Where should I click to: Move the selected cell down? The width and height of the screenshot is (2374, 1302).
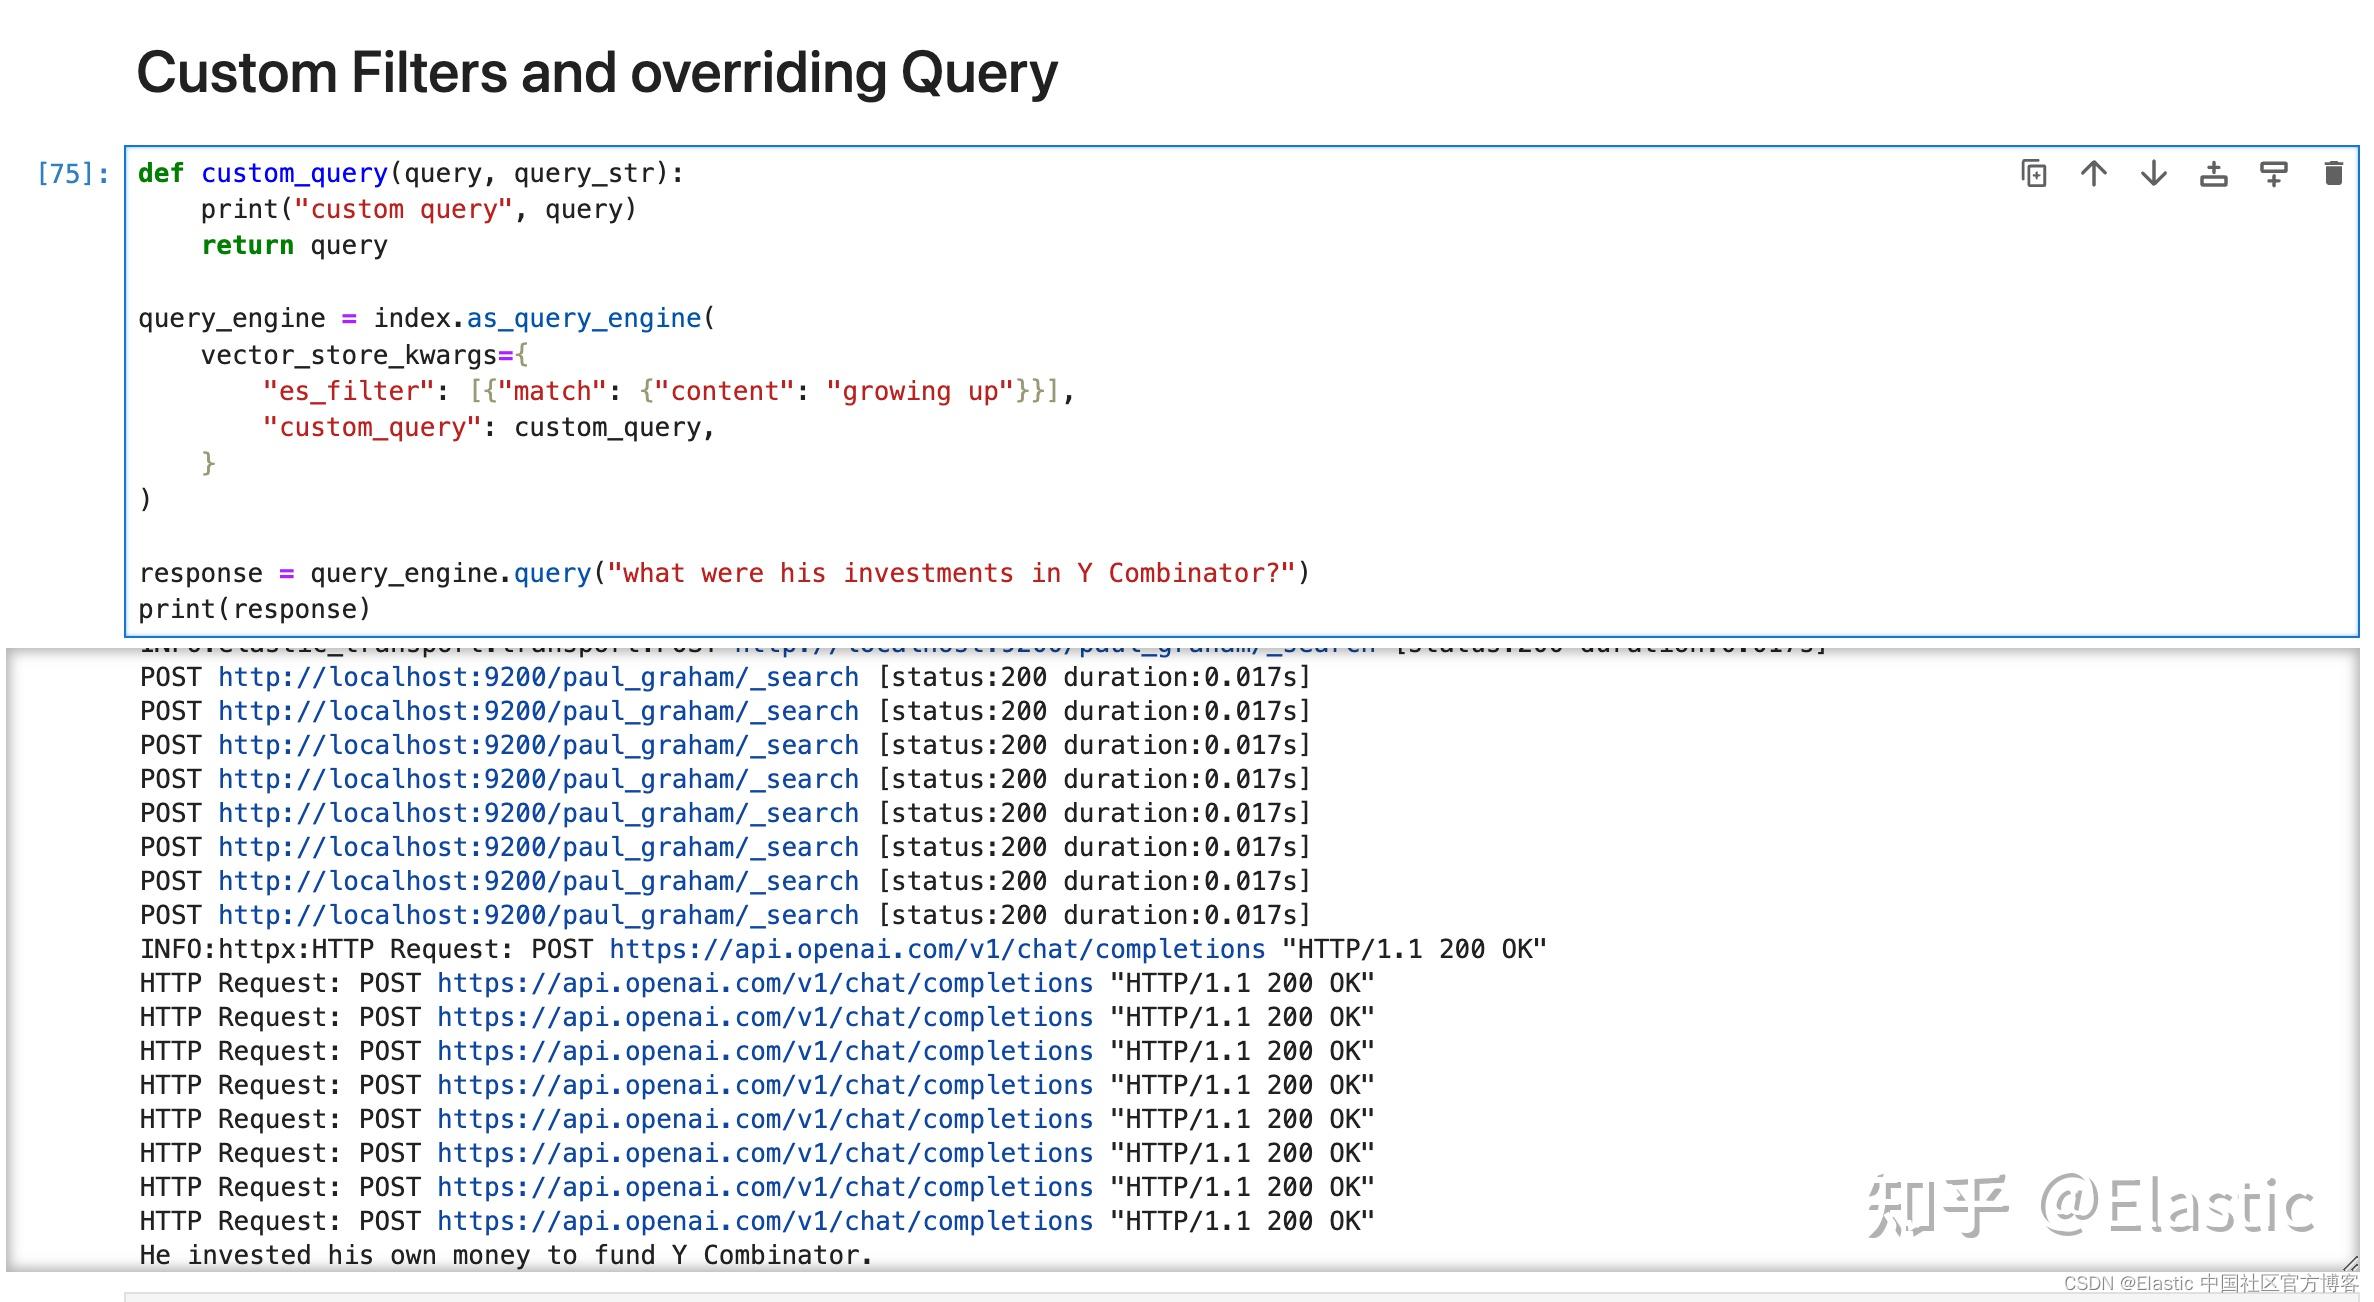(2154, 173)
